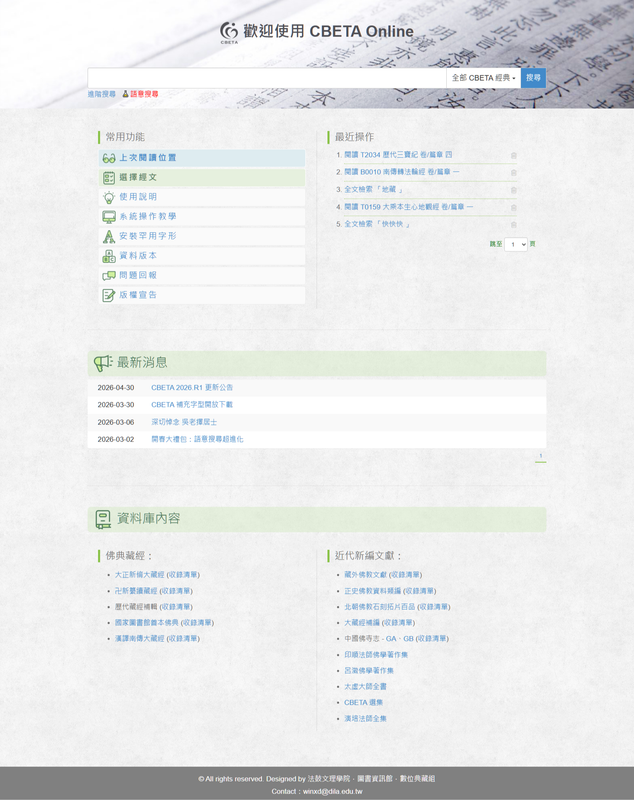Rerun the recent 全文檢索「快快快」search
634x800 pixels.
coord(377,224)
